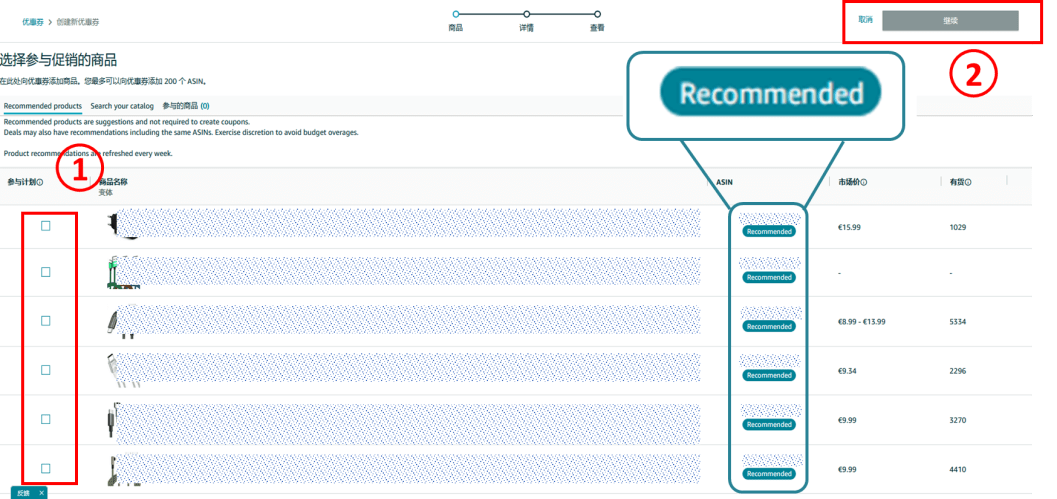The image size is (1057, 499).
Task: Click the 查看 step marker in progress bar
Action: click(x=597, y=14)
